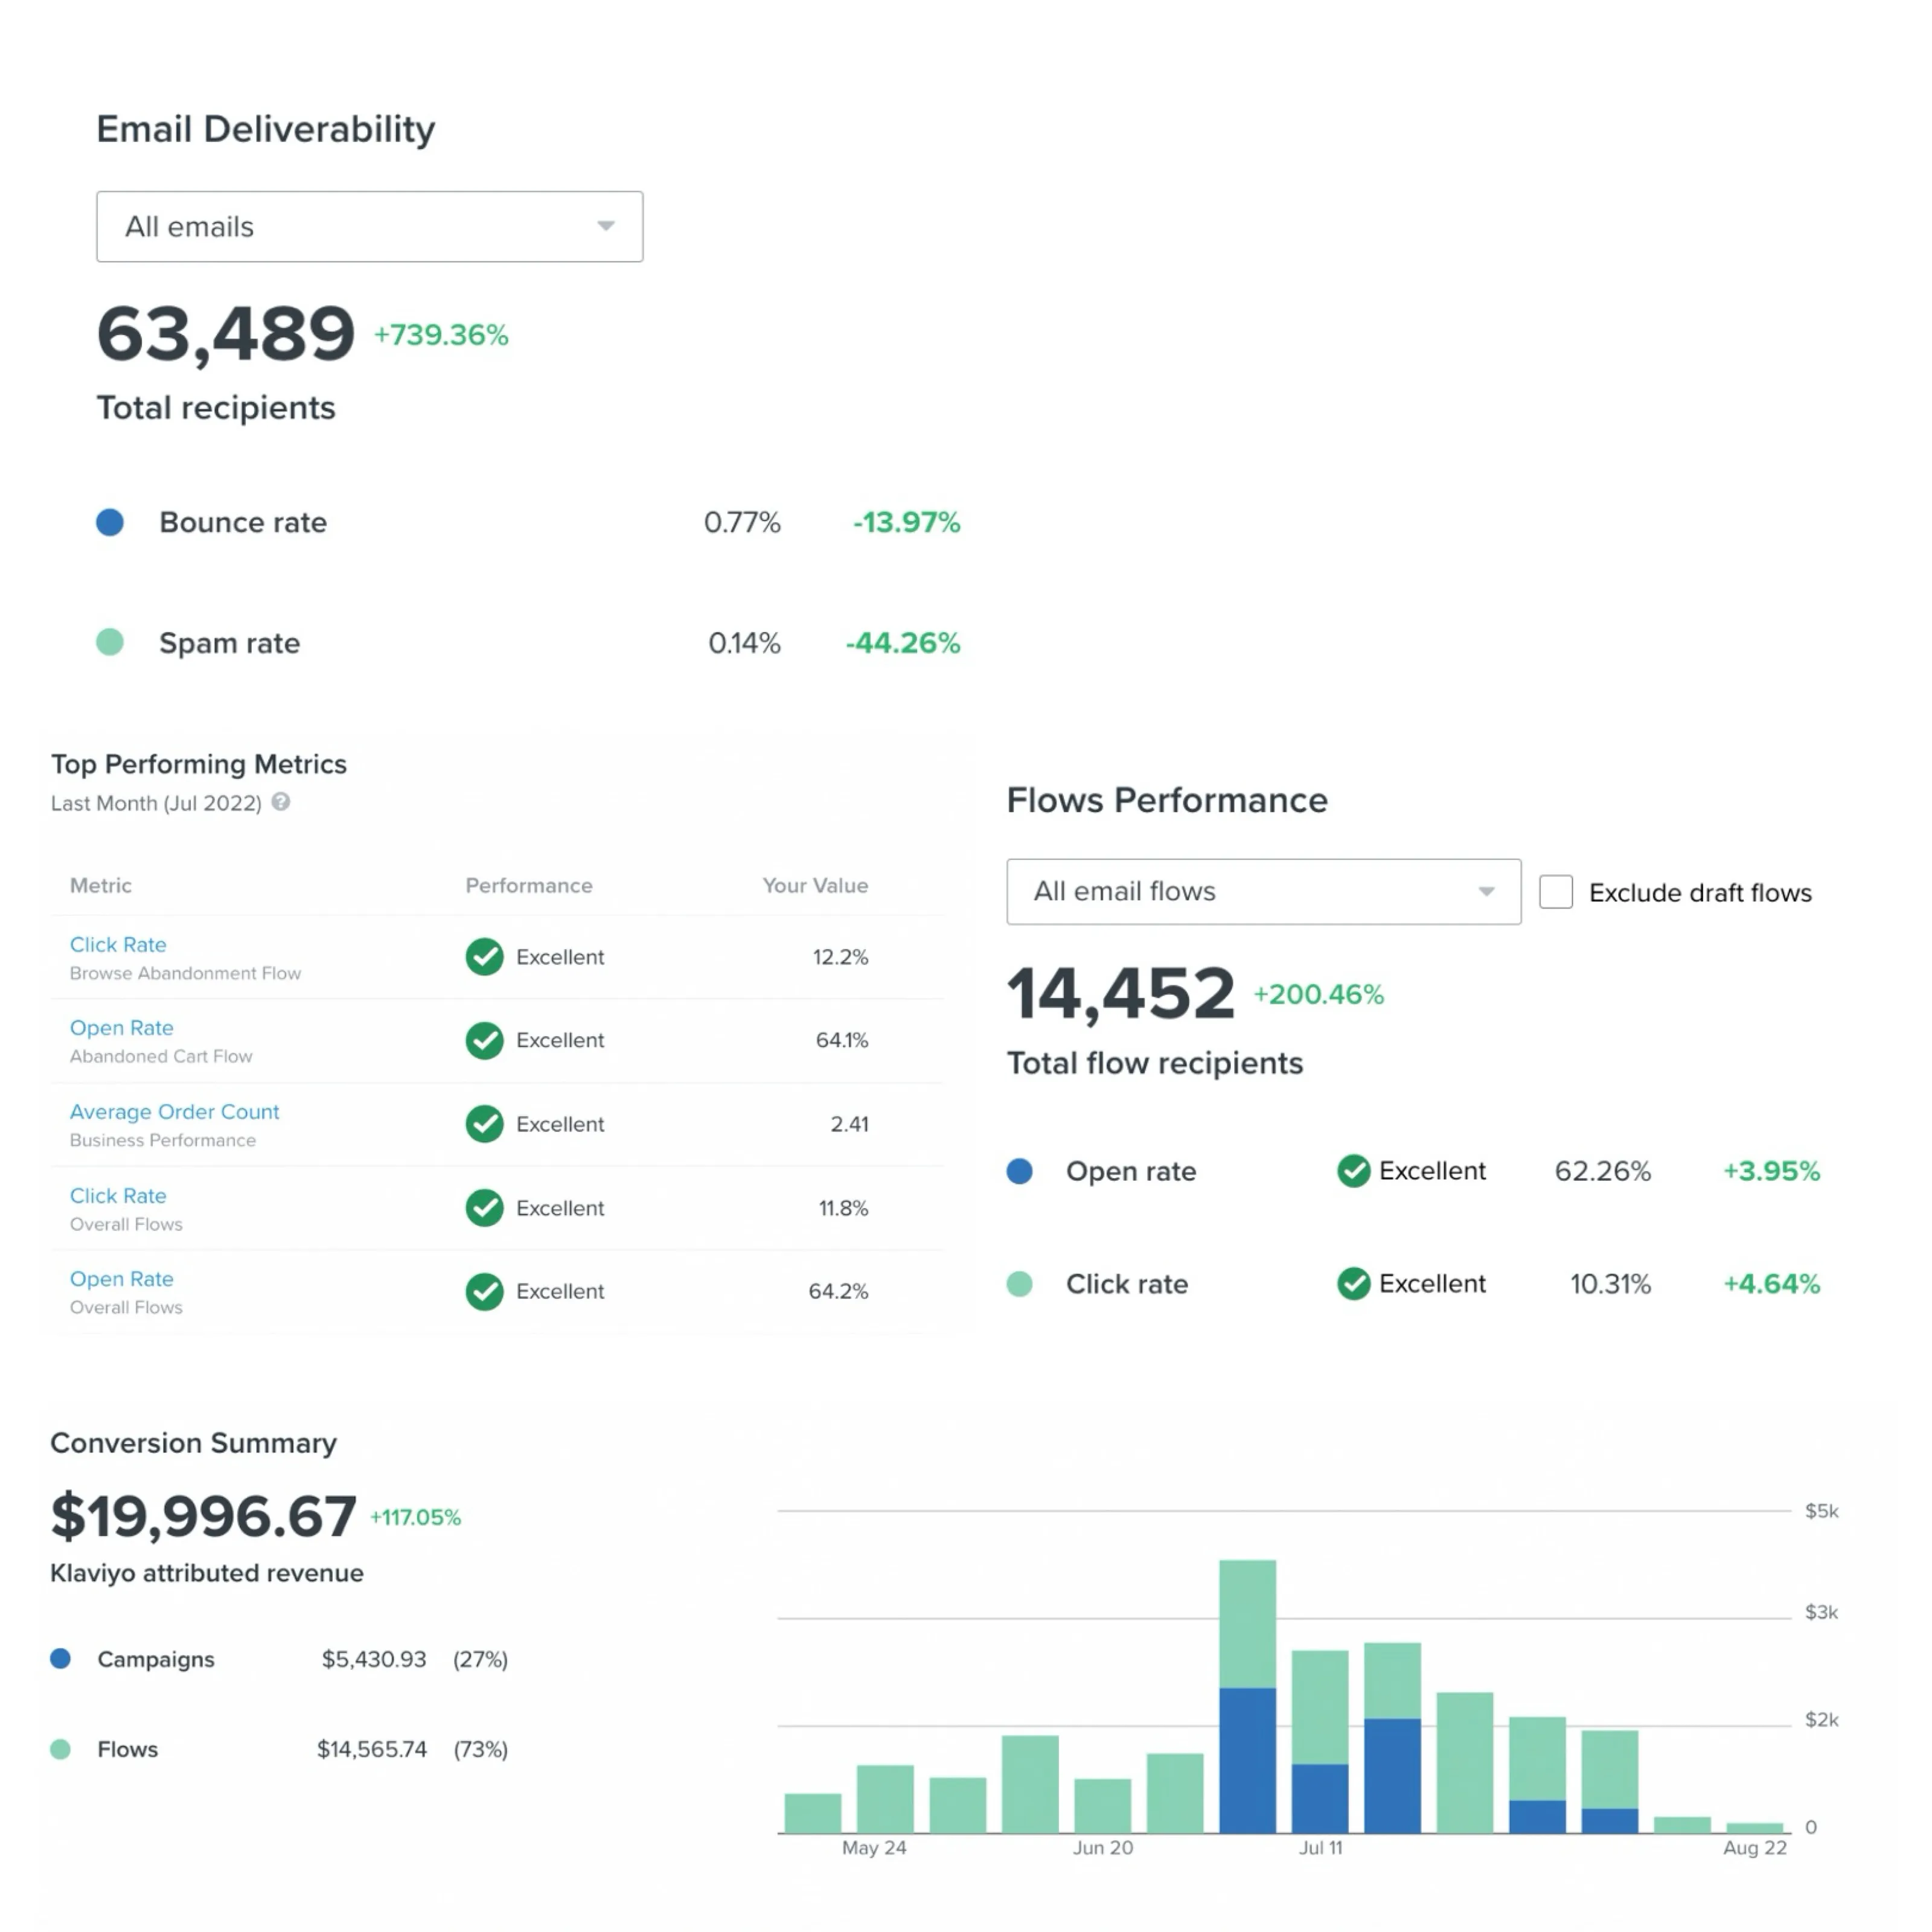Click the $19,996.67 attributed revenue figure

(x=203, y=1516)
